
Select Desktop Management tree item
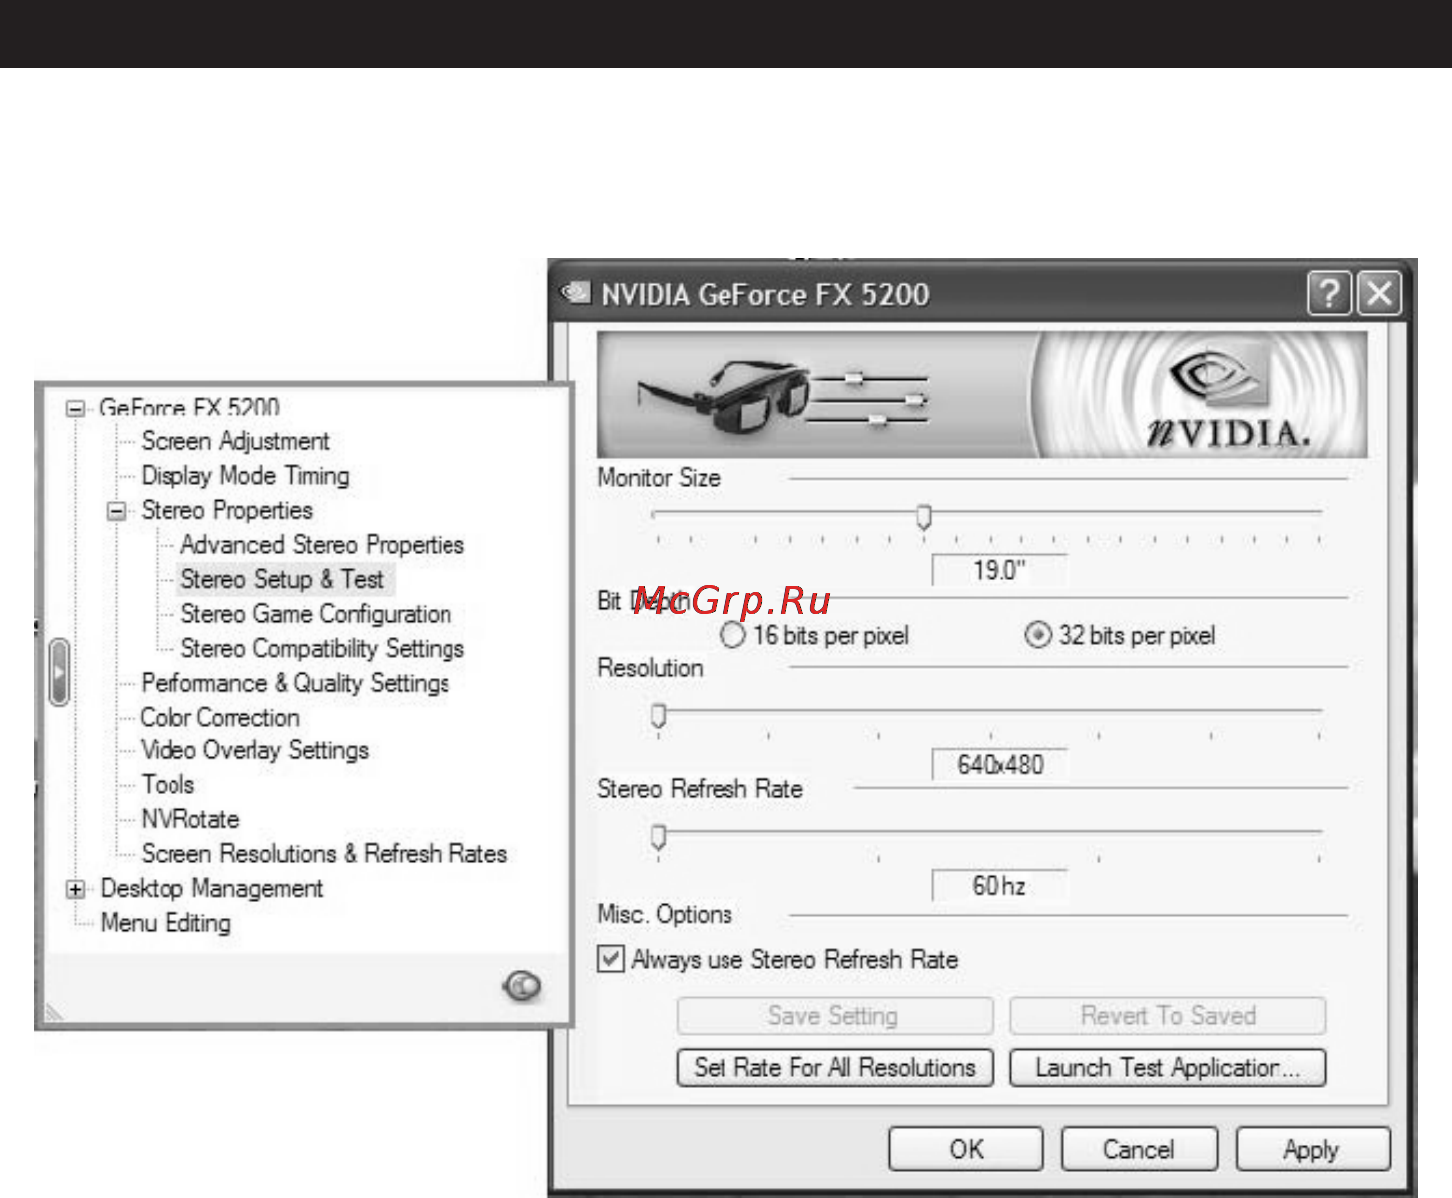click(212, 888)
